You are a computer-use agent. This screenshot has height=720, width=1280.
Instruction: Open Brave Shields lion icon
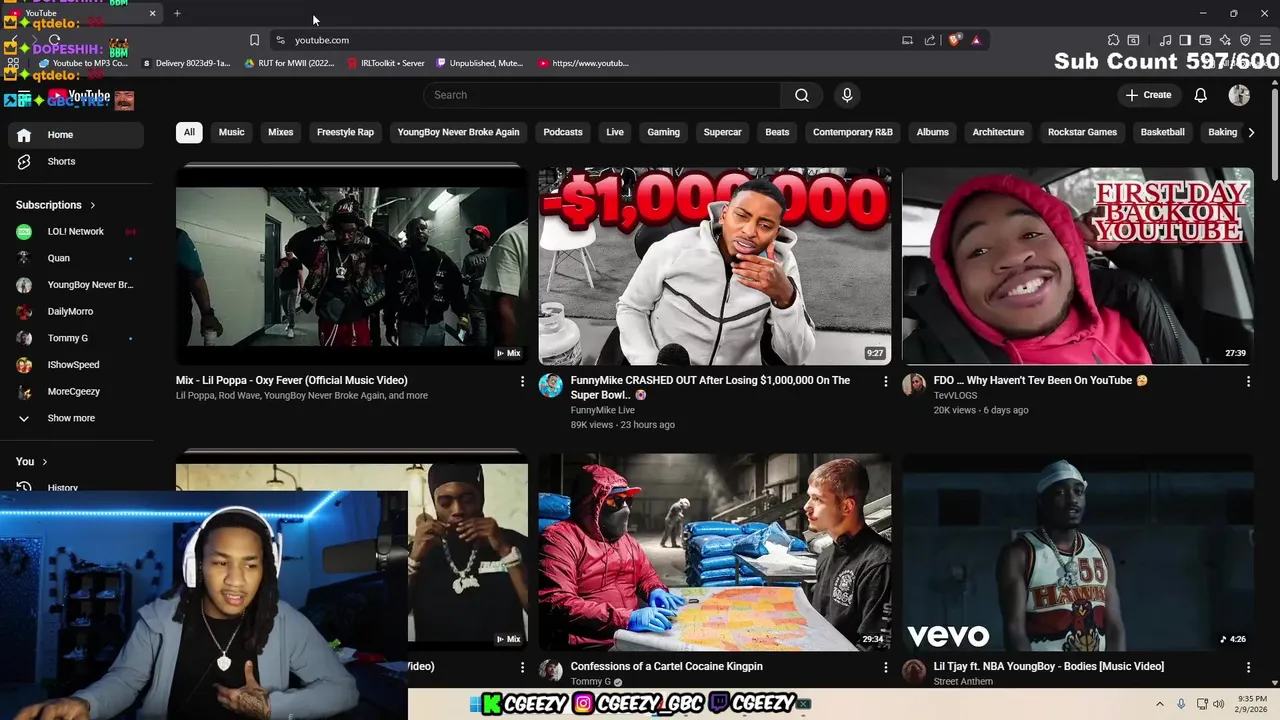955,40
